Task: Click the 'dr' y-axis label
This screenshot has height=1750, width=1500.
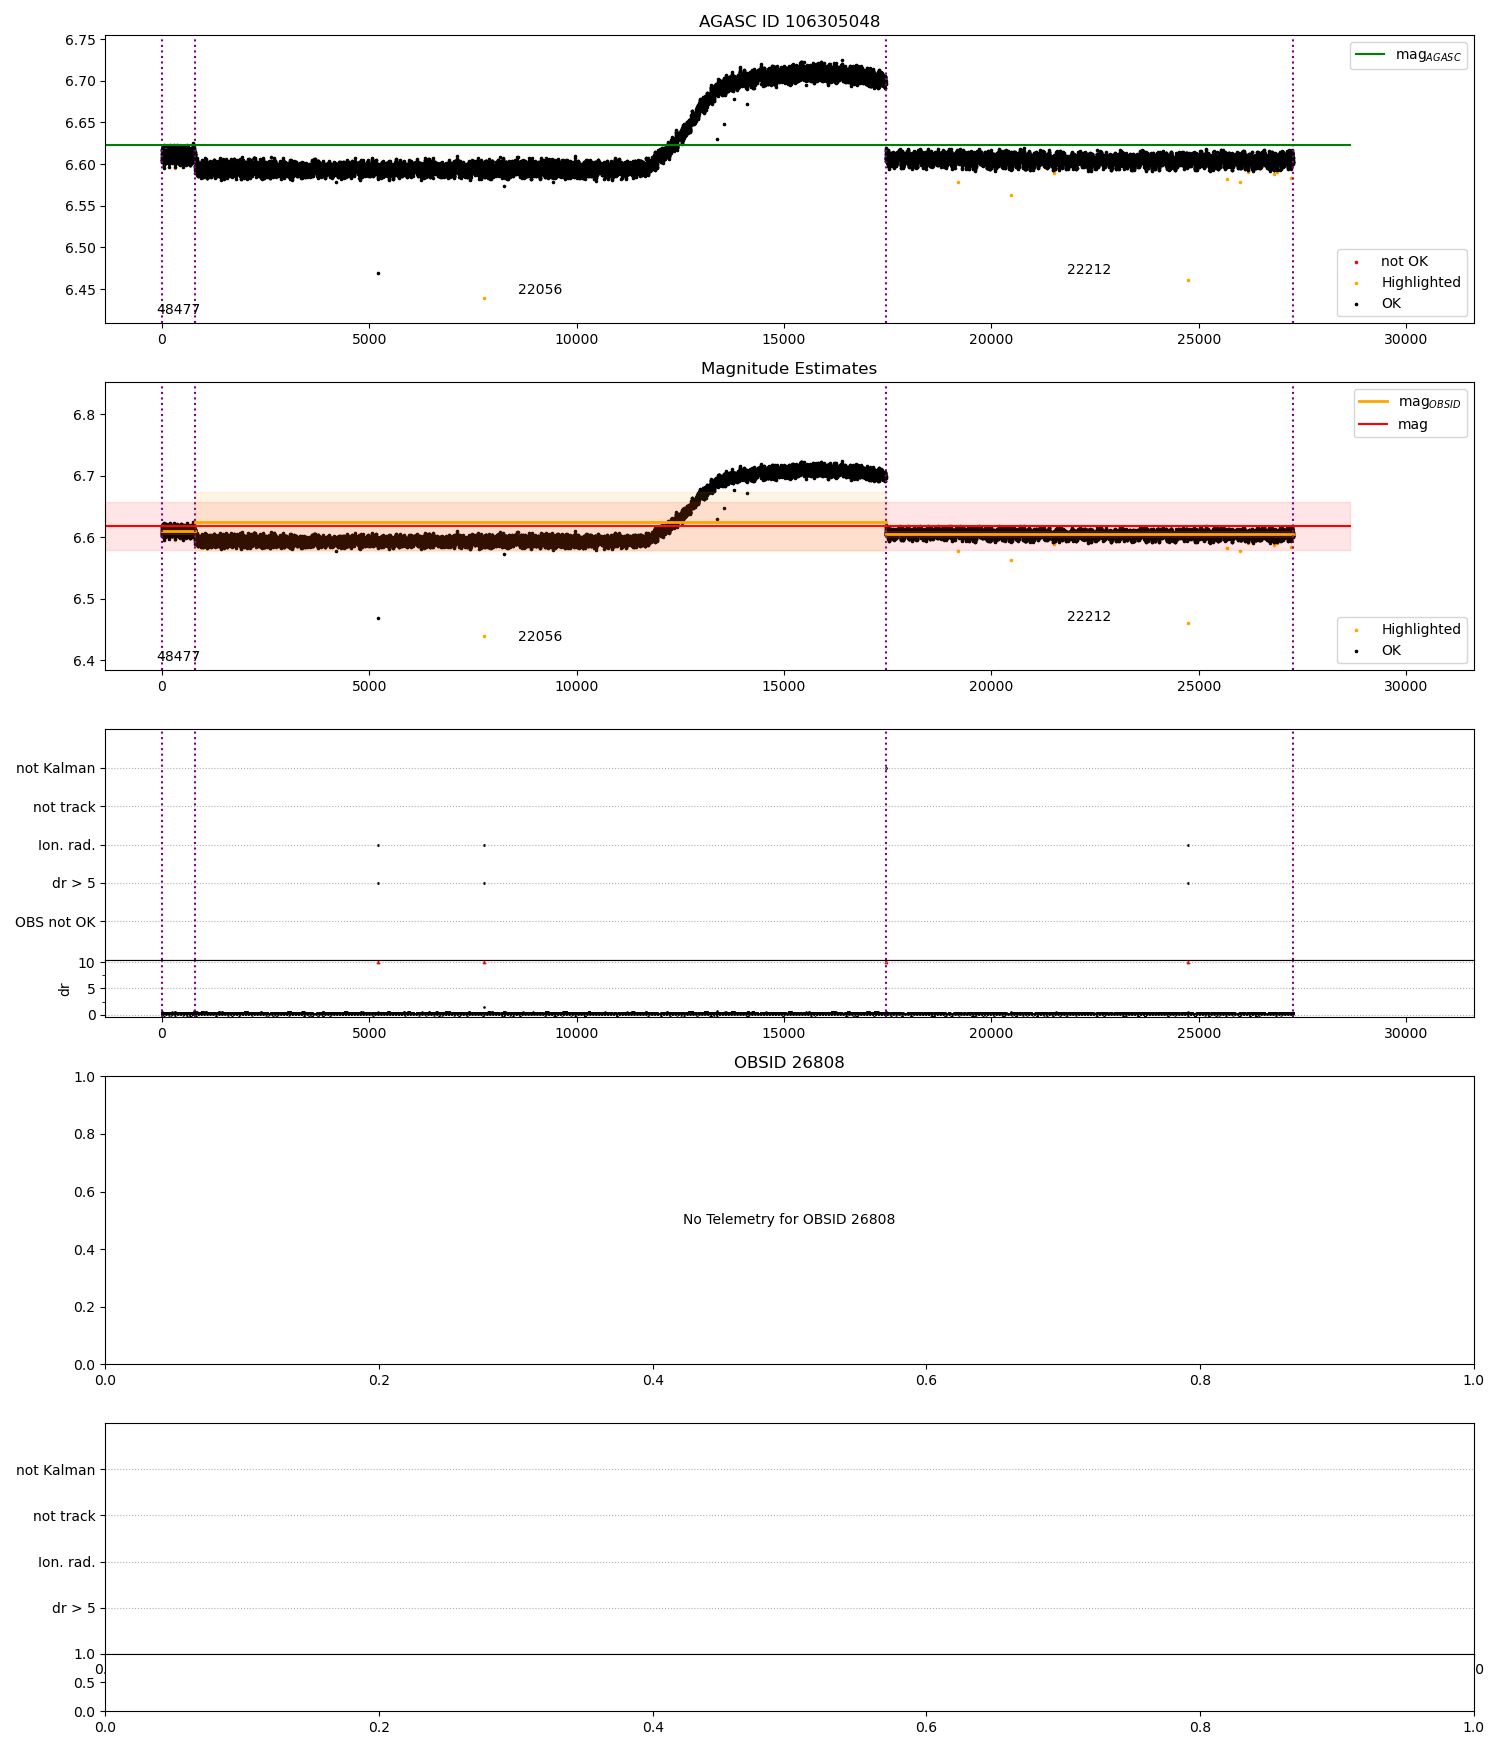Action: point(65,989)
